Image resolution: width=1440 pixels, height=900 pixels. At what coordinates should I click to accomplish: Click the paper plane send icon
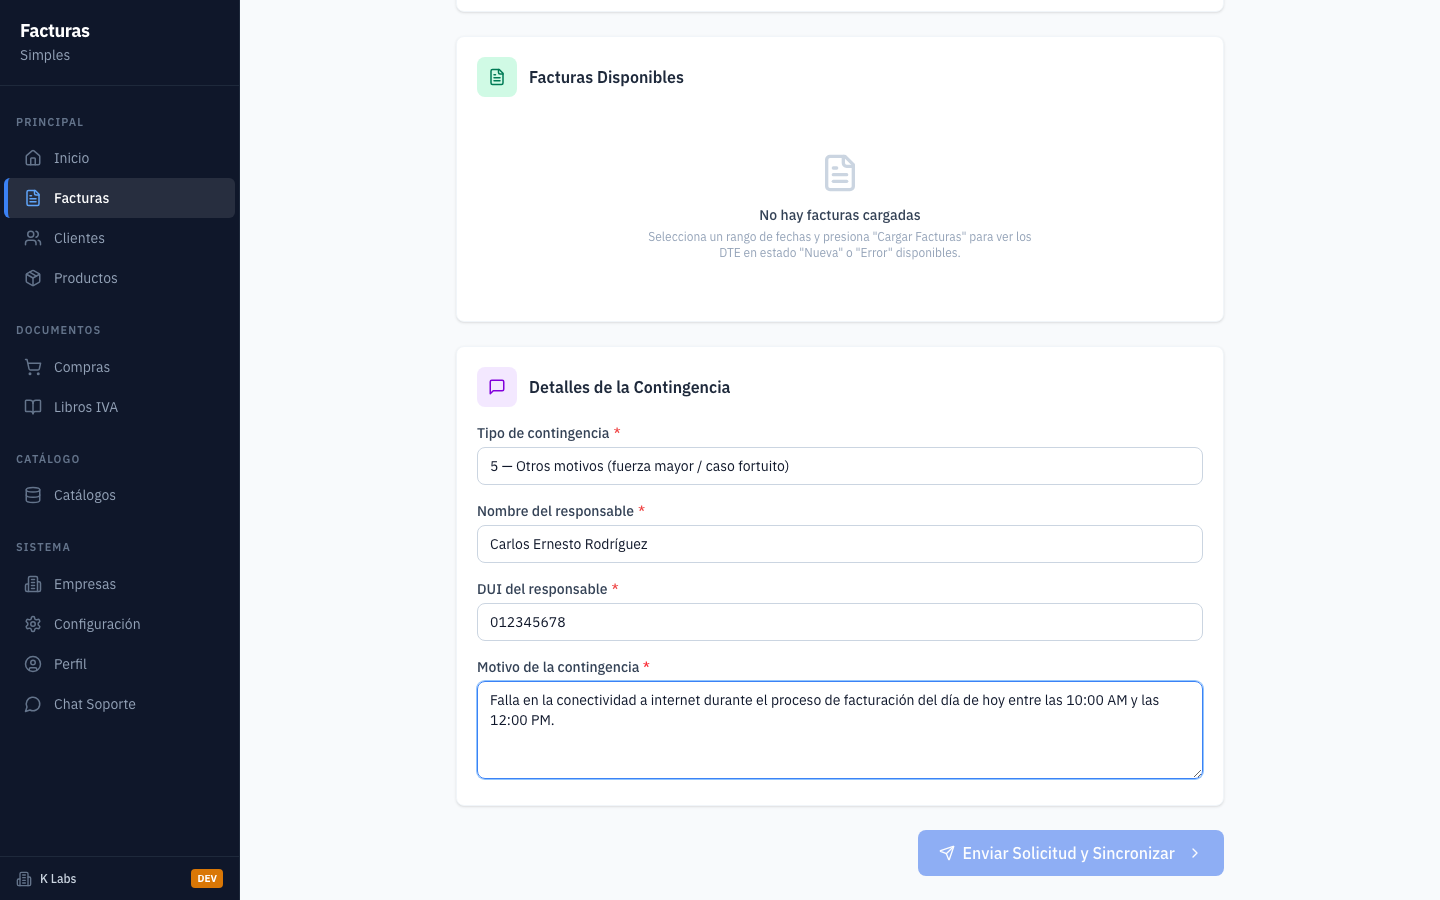[946, 853]
